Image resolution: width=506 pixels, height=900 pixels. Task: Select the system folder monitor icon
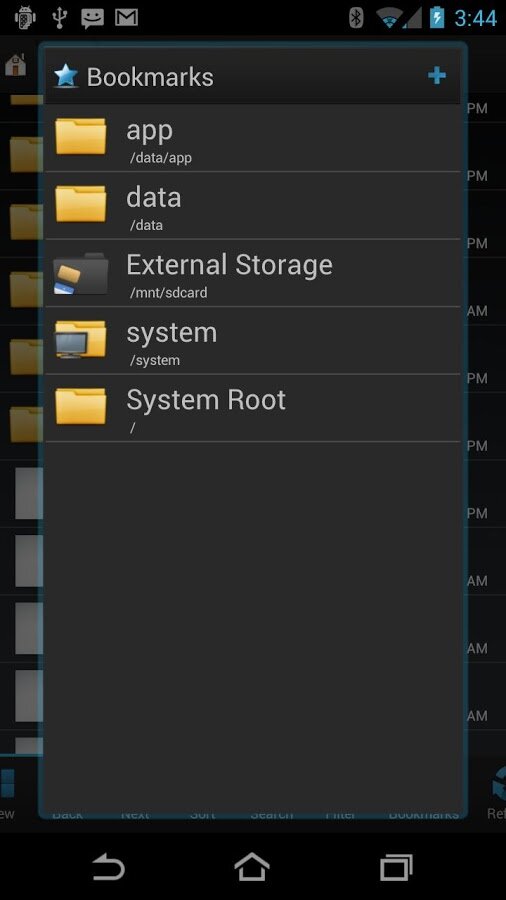(80, 339)
